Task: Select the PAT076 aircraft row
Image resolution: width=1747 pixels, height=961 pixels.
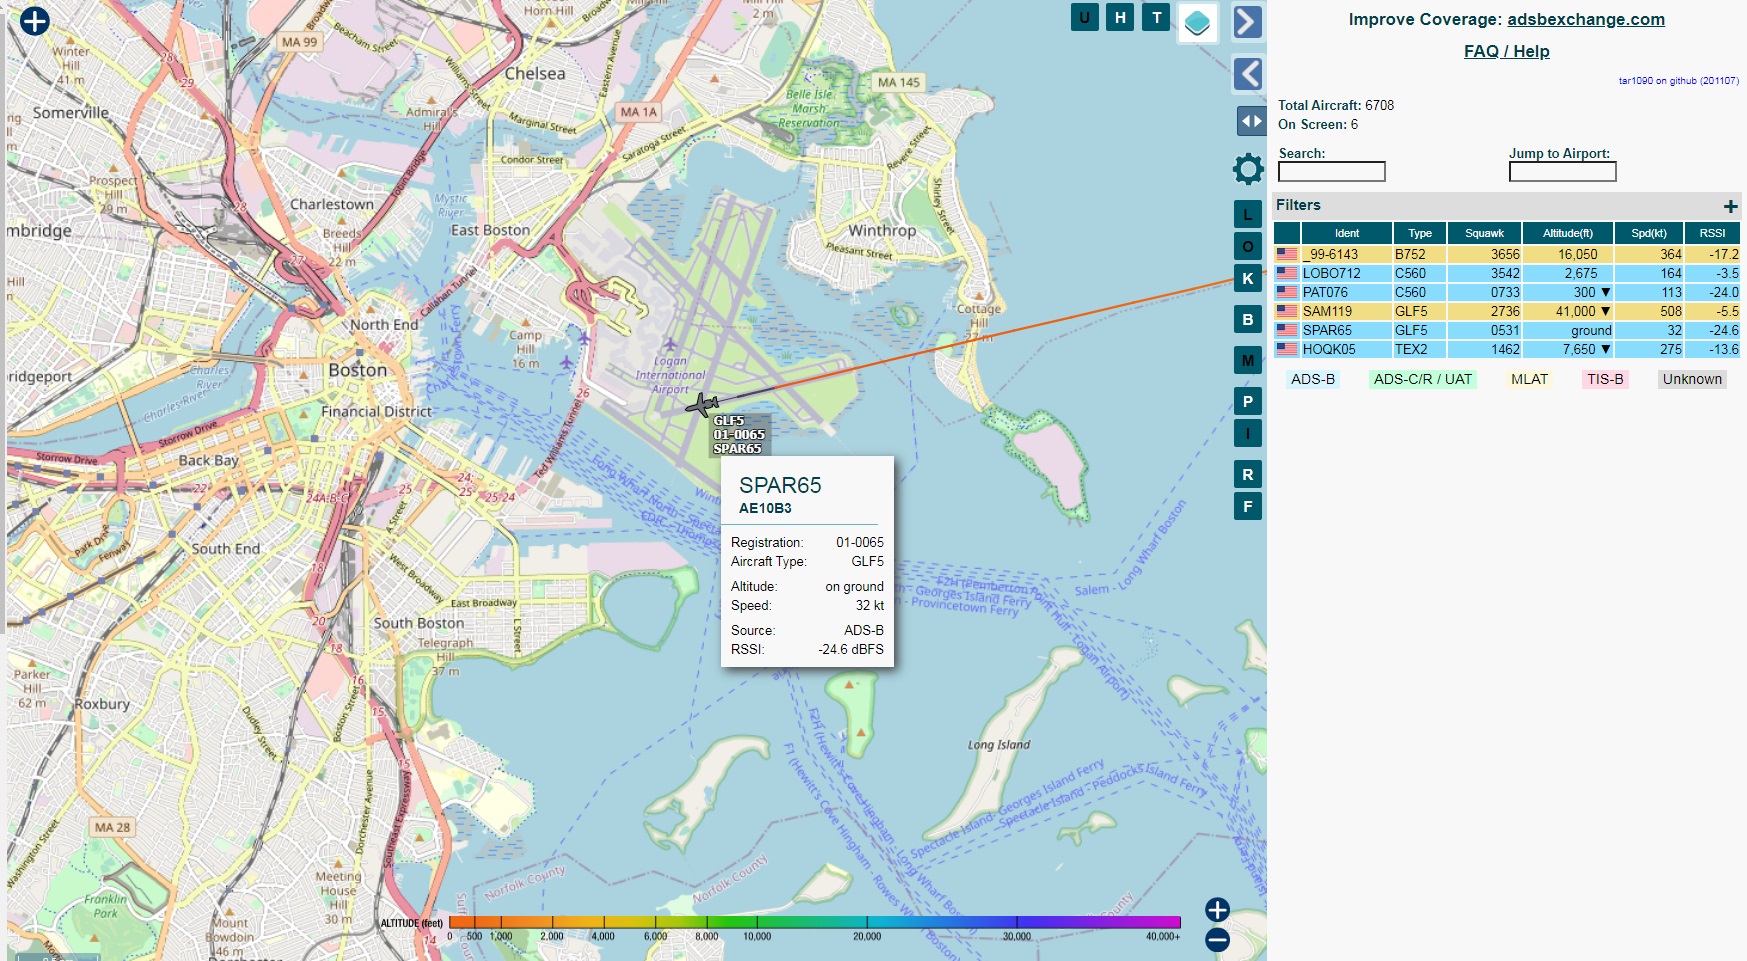Action: pyautogui.click(x=1506, y=292)
